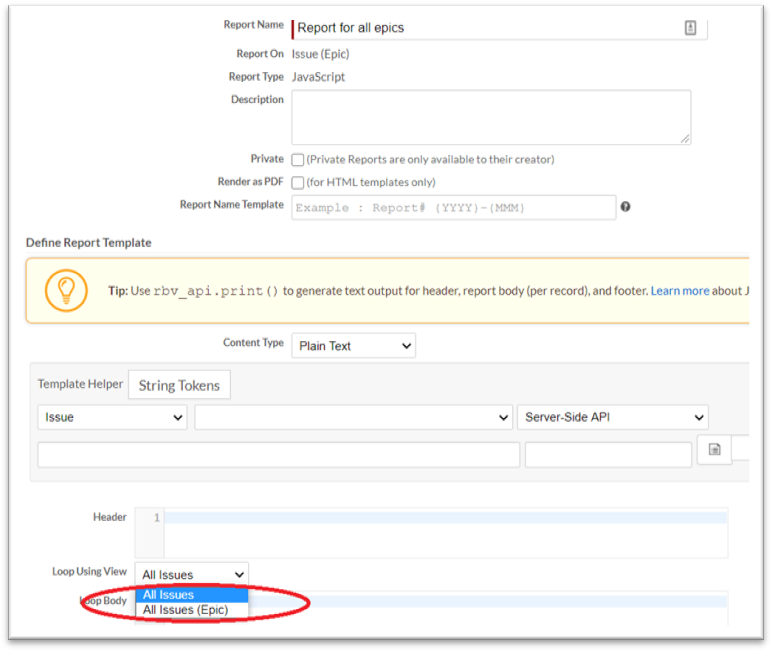Click the document icon next to token field

coord(714,450)
